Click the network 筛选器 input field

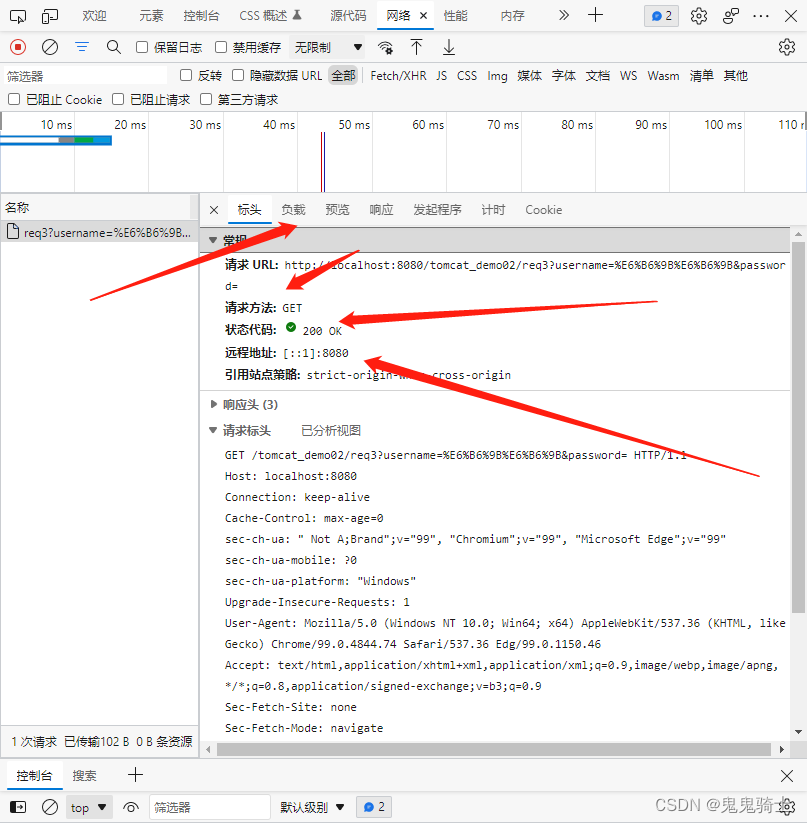(x=85, y=76)
